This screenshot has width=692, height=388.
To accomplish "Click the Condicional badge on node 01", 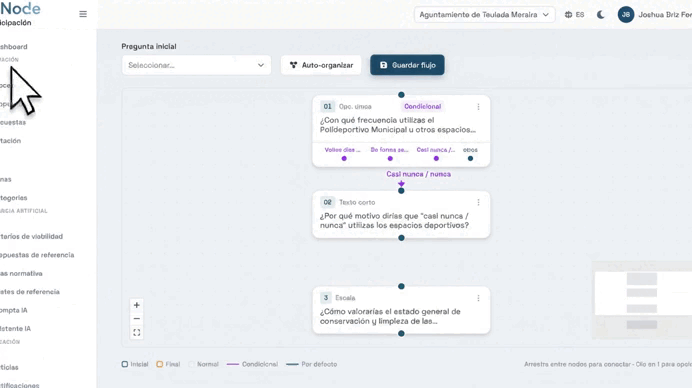I will [422, 106].
